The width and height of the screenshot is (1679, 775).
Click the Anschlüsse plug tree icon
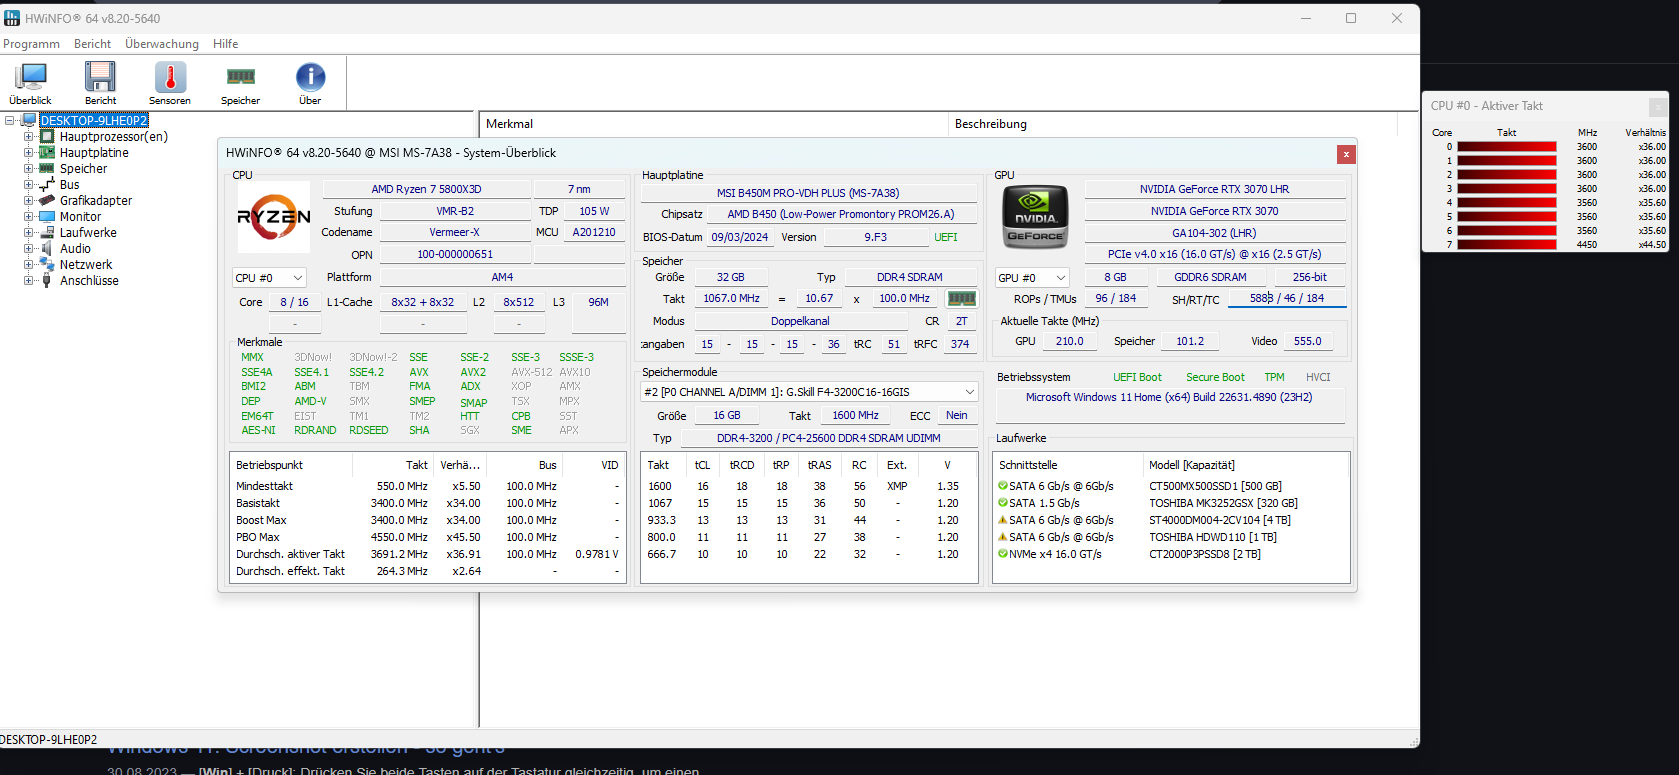pyautogui.click(x=46, y=281)
